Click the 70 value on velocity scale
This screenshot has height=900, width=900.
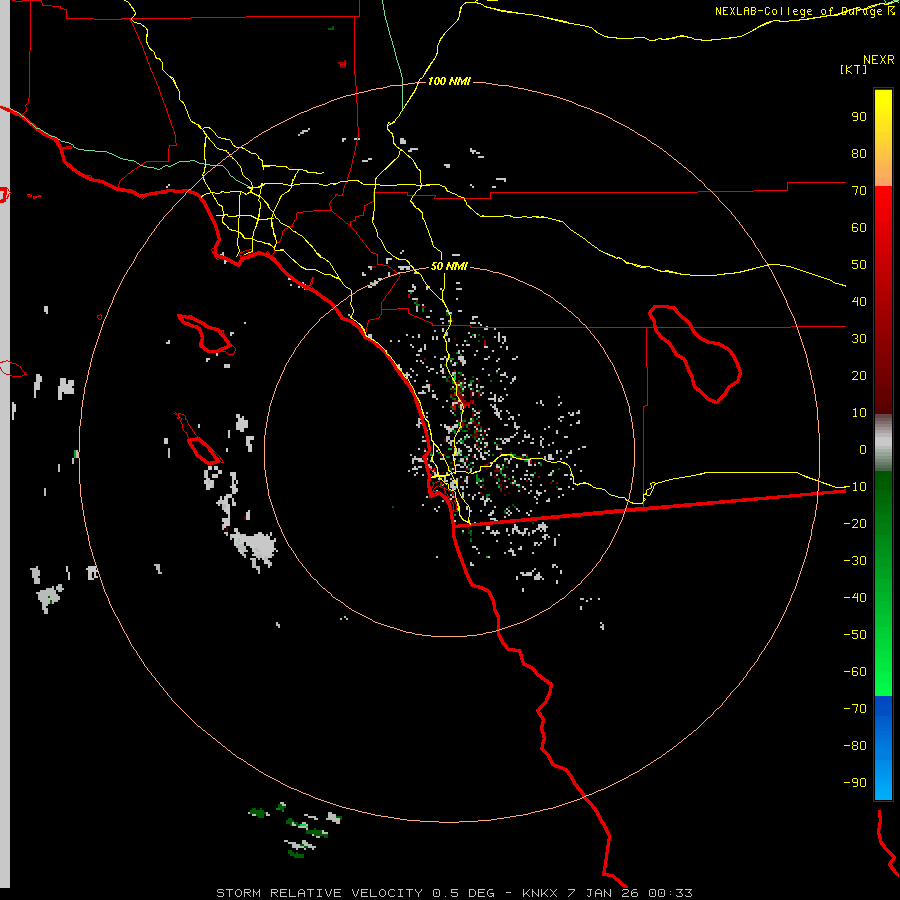pyautogui.click(x=859, y=191)
